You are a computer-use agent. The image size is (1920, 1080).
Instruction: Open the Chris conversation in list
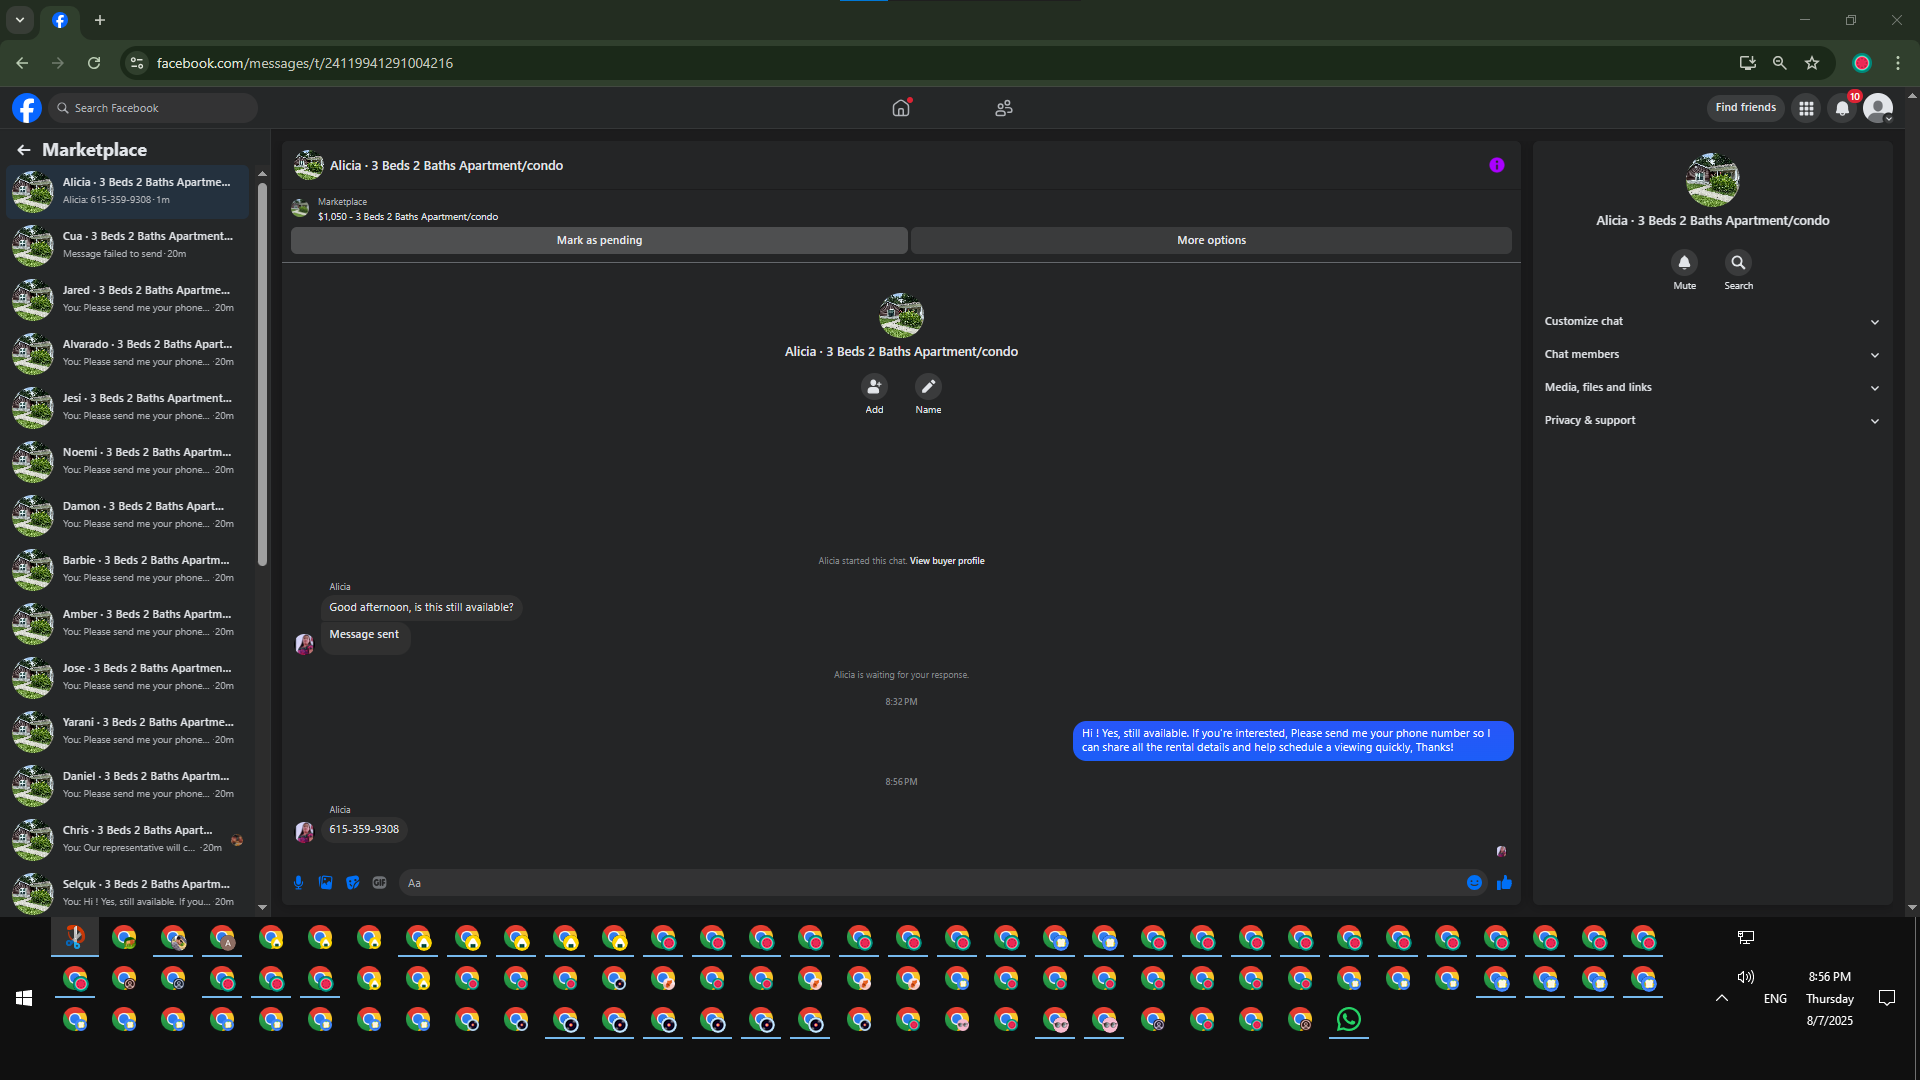coord(128,840)
